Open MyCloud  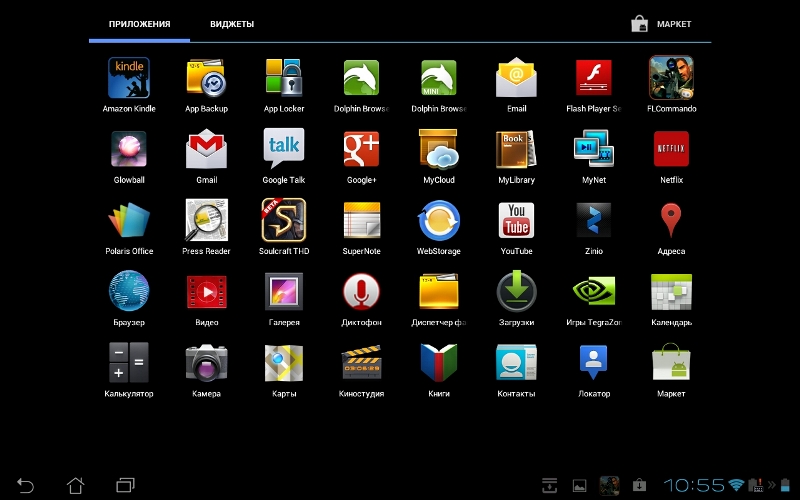click(439, 149)
